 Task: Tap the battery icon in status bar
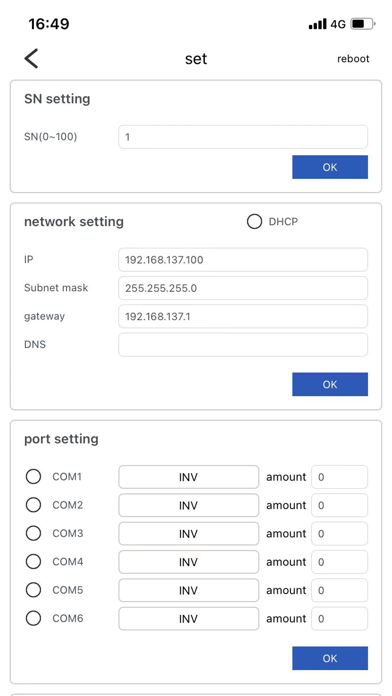pyautogui.click(x=363, y=24)
